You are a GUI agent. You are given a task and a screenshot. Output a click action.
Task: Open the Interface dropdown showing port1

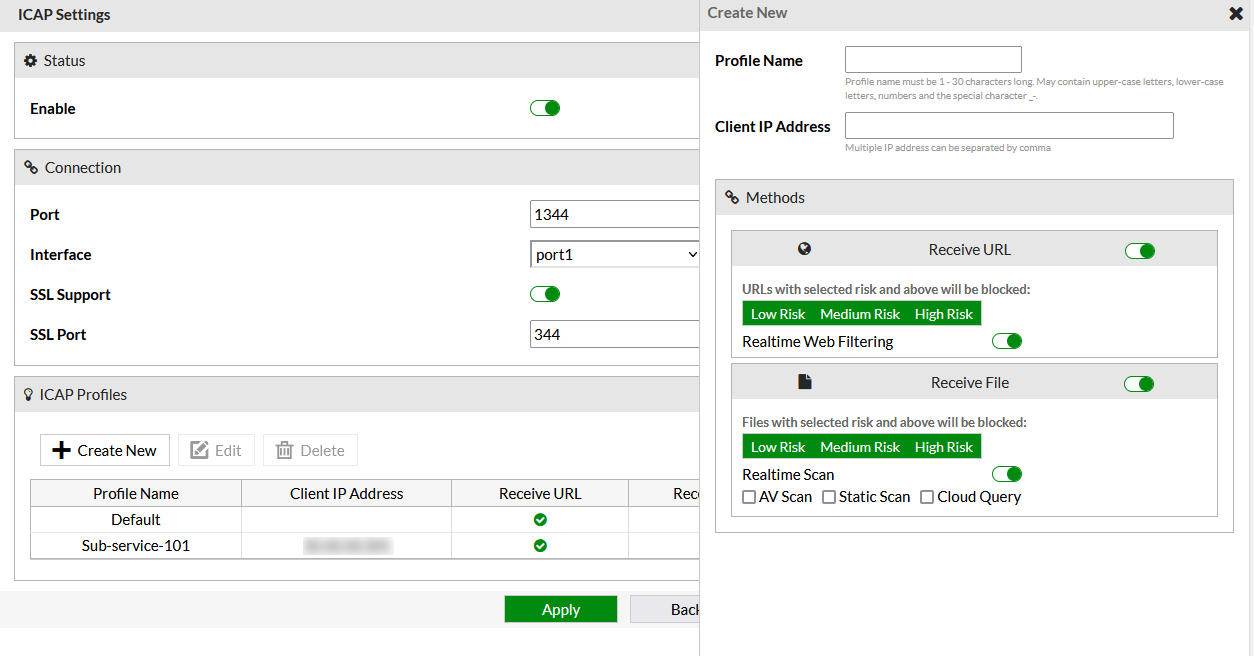[614, 253]
